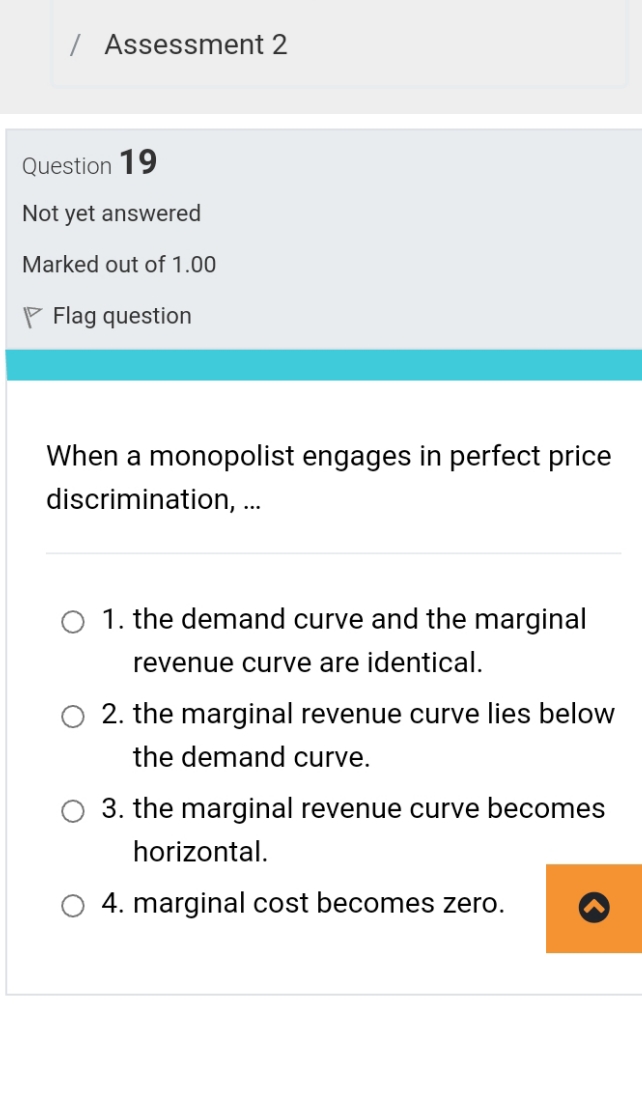This screenshot has width=642, height=1096.
Task: Choose option 2, marginal revenue below demand
Action: pos(72,716)
